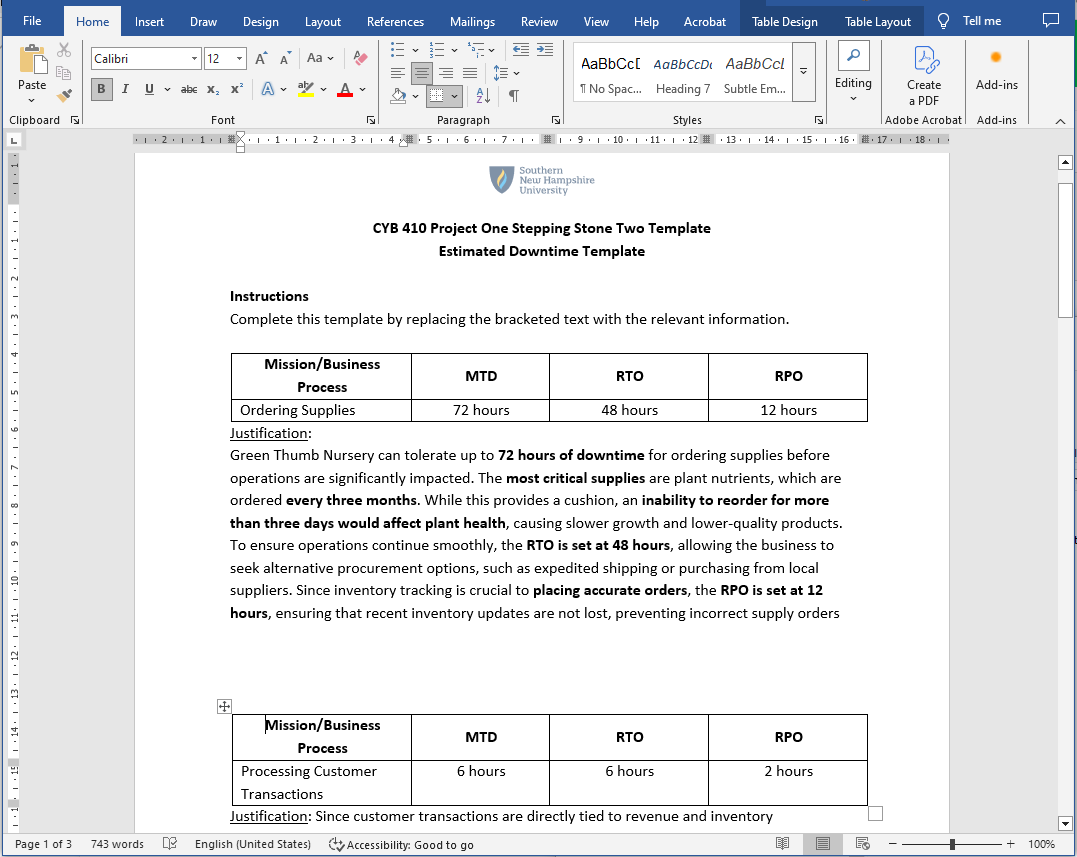1077x857 pixels.
Task: Open the File menu
Action: point(32,21)
